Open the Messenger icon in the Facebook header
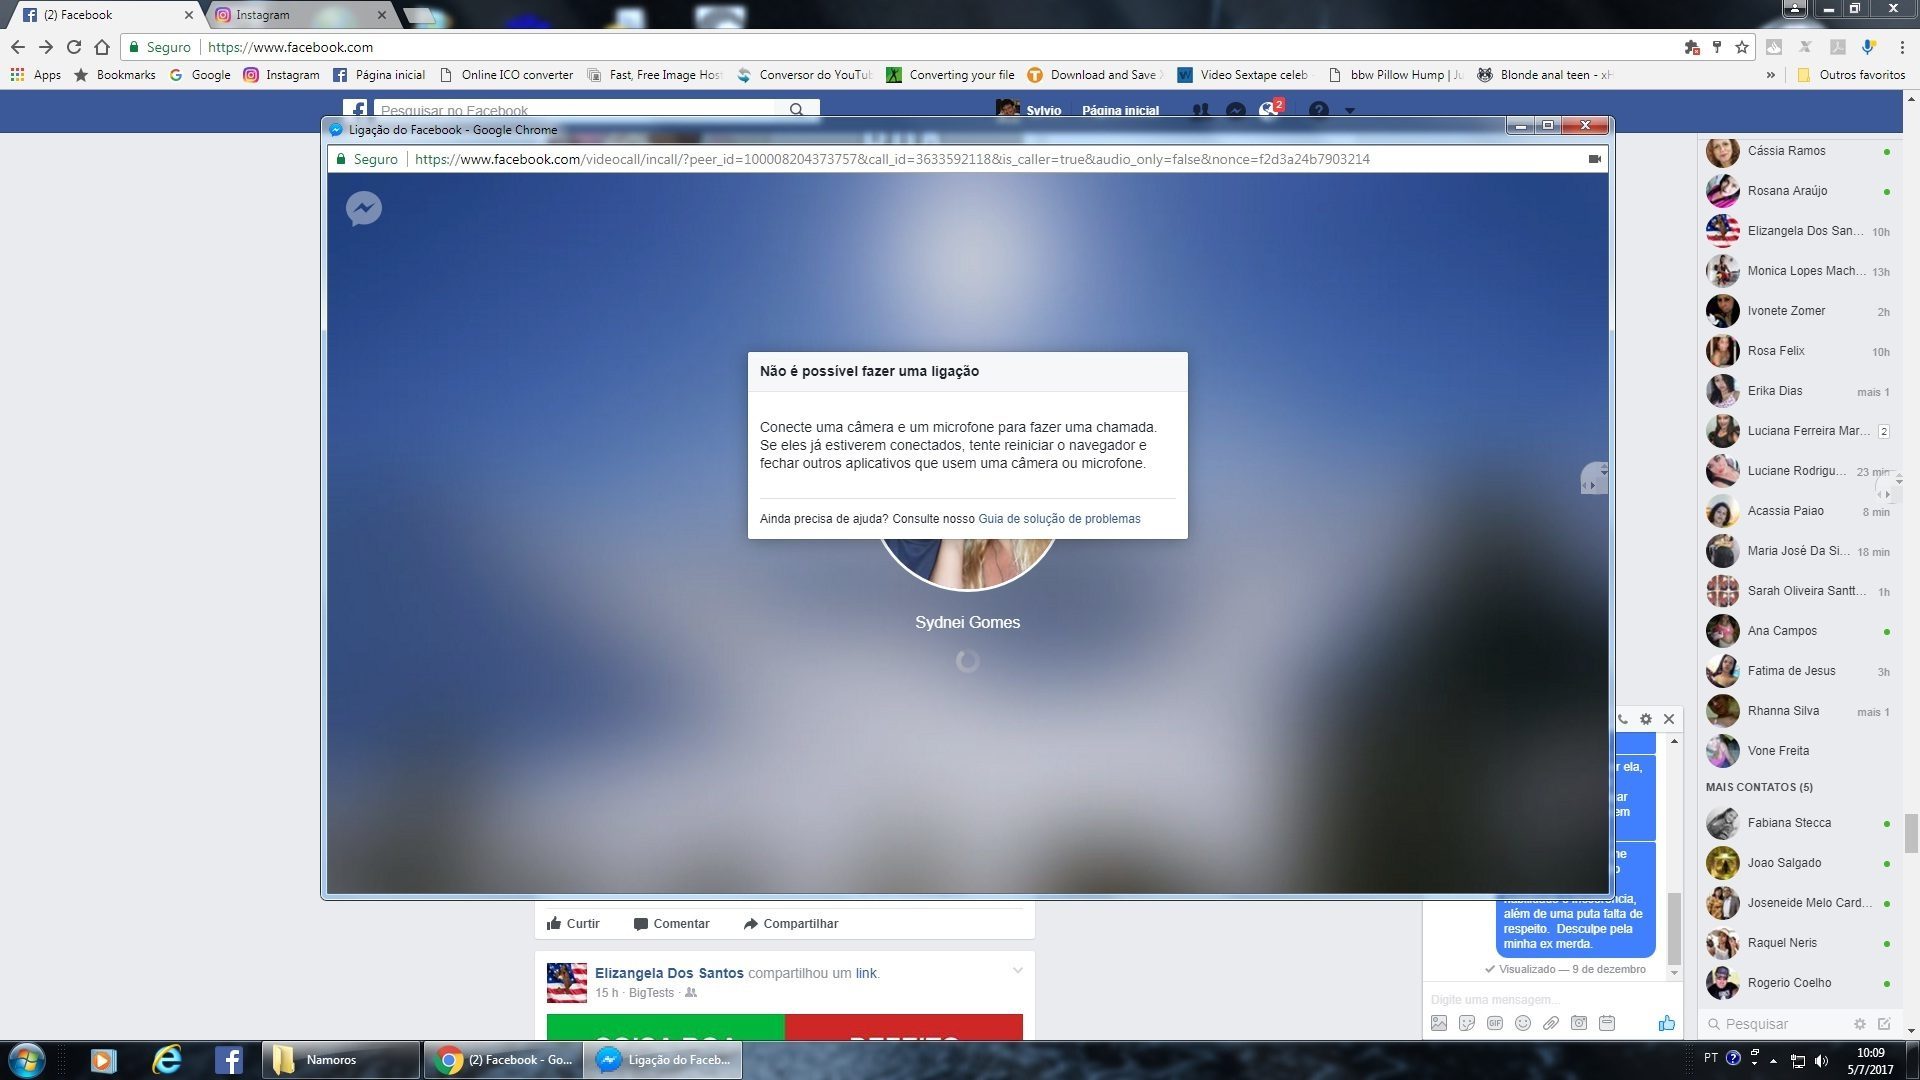The width and height of the screenshot is (1920, 1080). pyautogui.click(x=1236, y=111)
